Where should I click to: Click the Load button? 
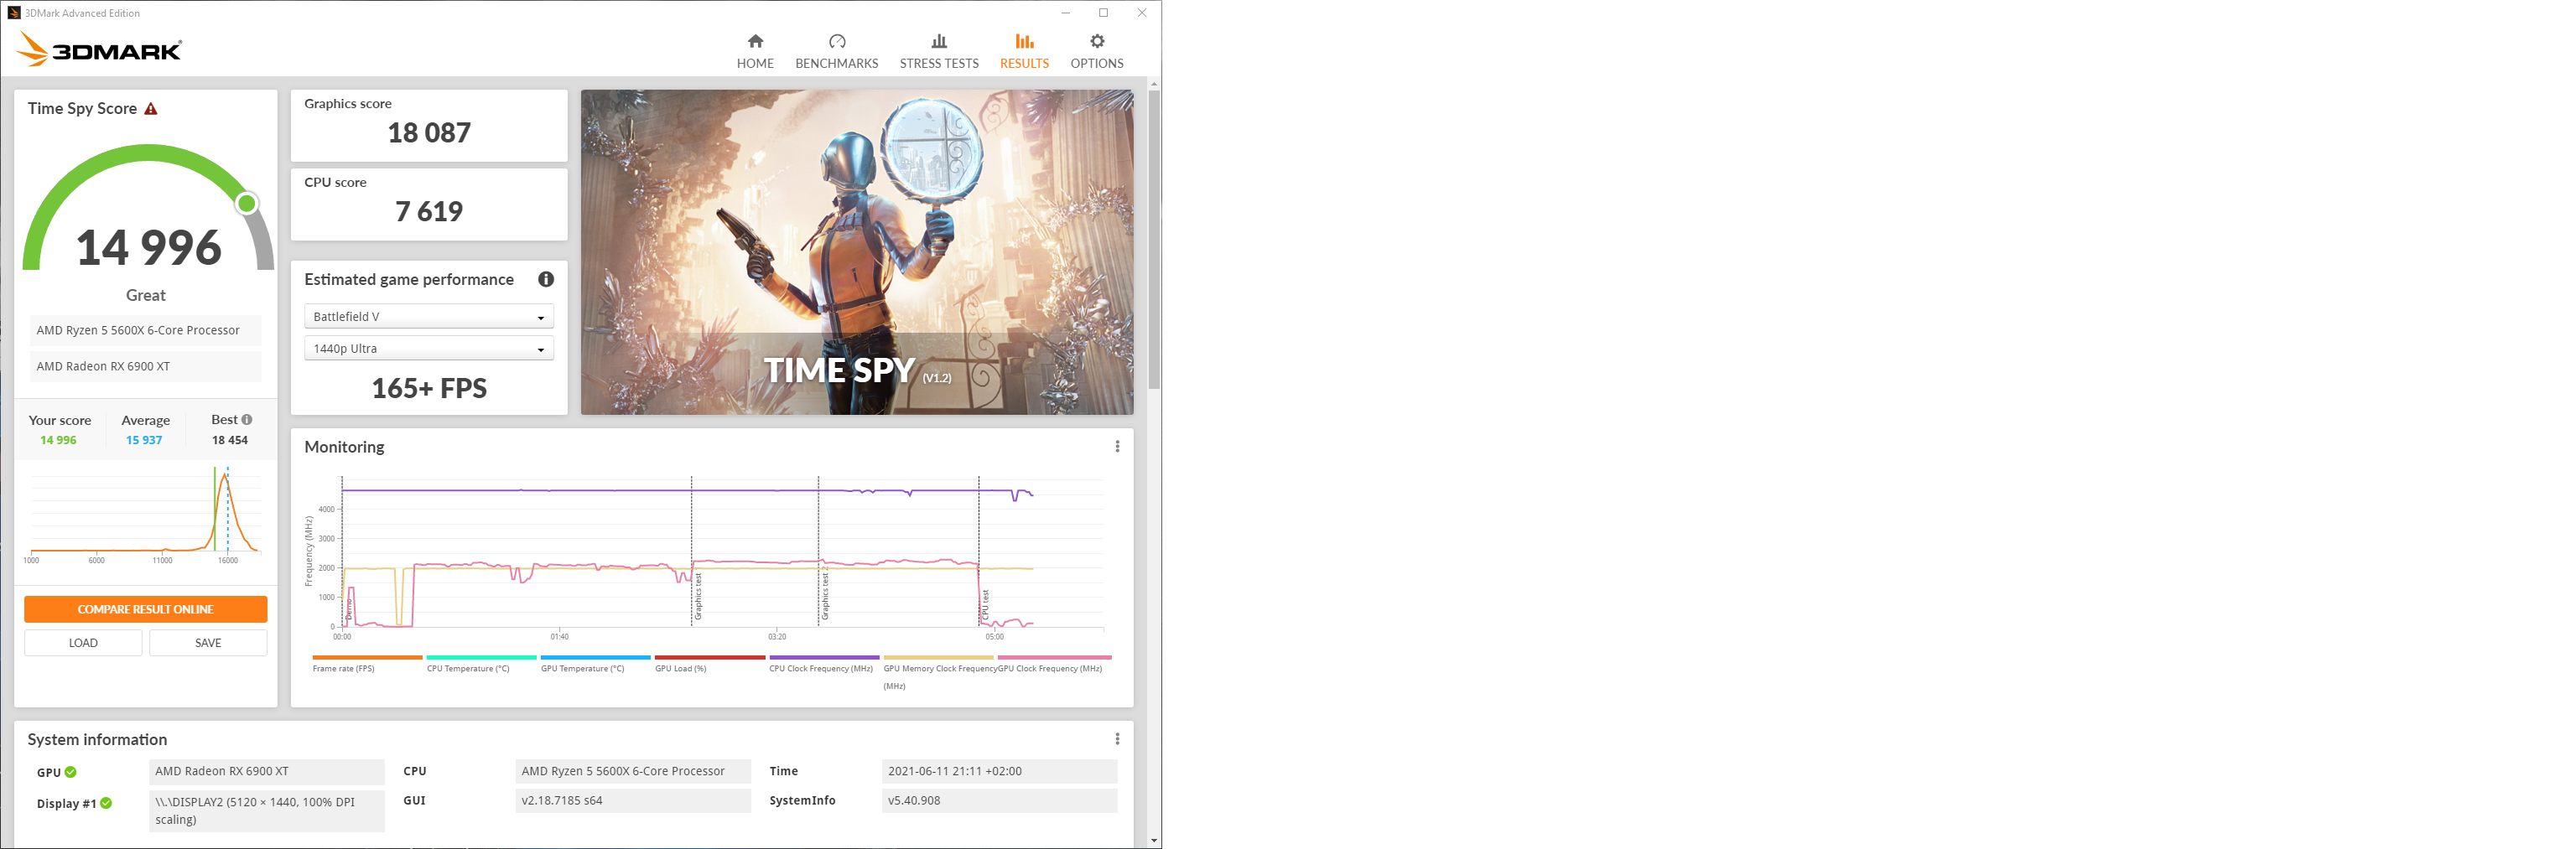83,643
